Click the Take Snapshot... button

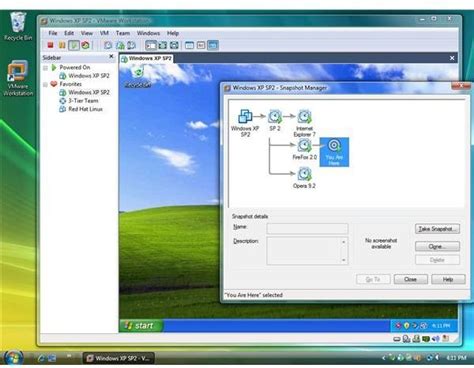coord(437,229)
